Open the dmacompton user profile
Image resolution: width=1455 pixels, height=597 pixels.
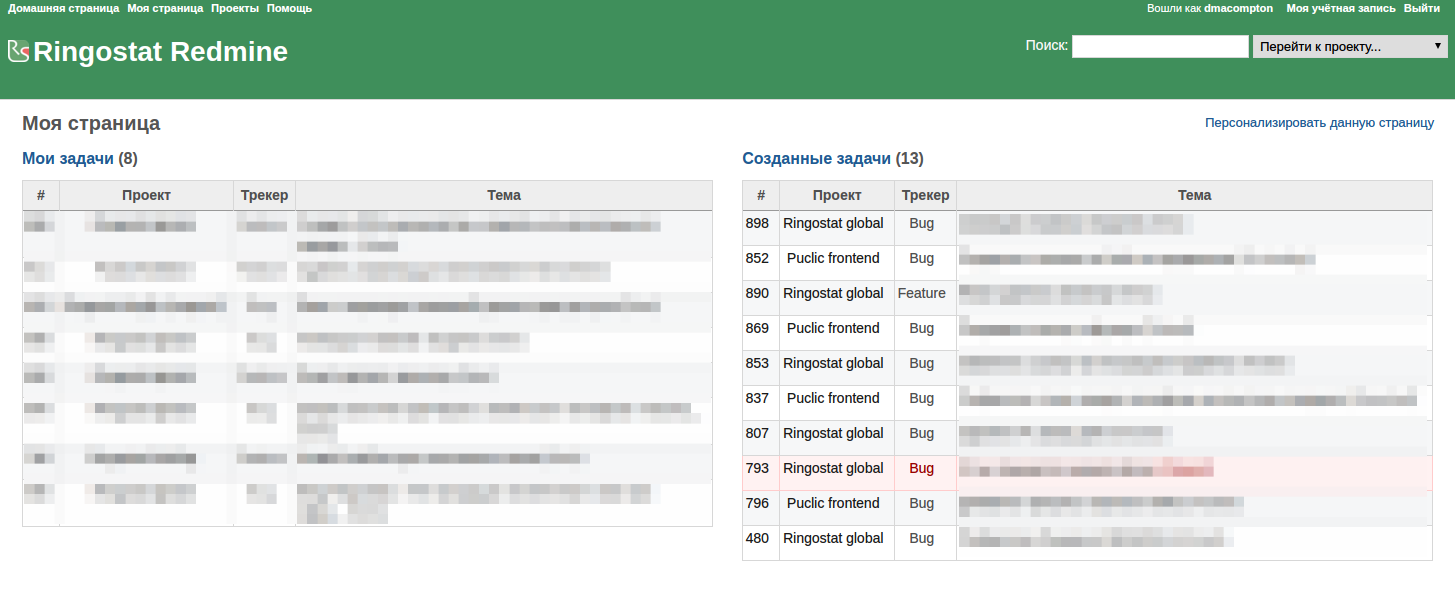click(x=1239, y=8)
